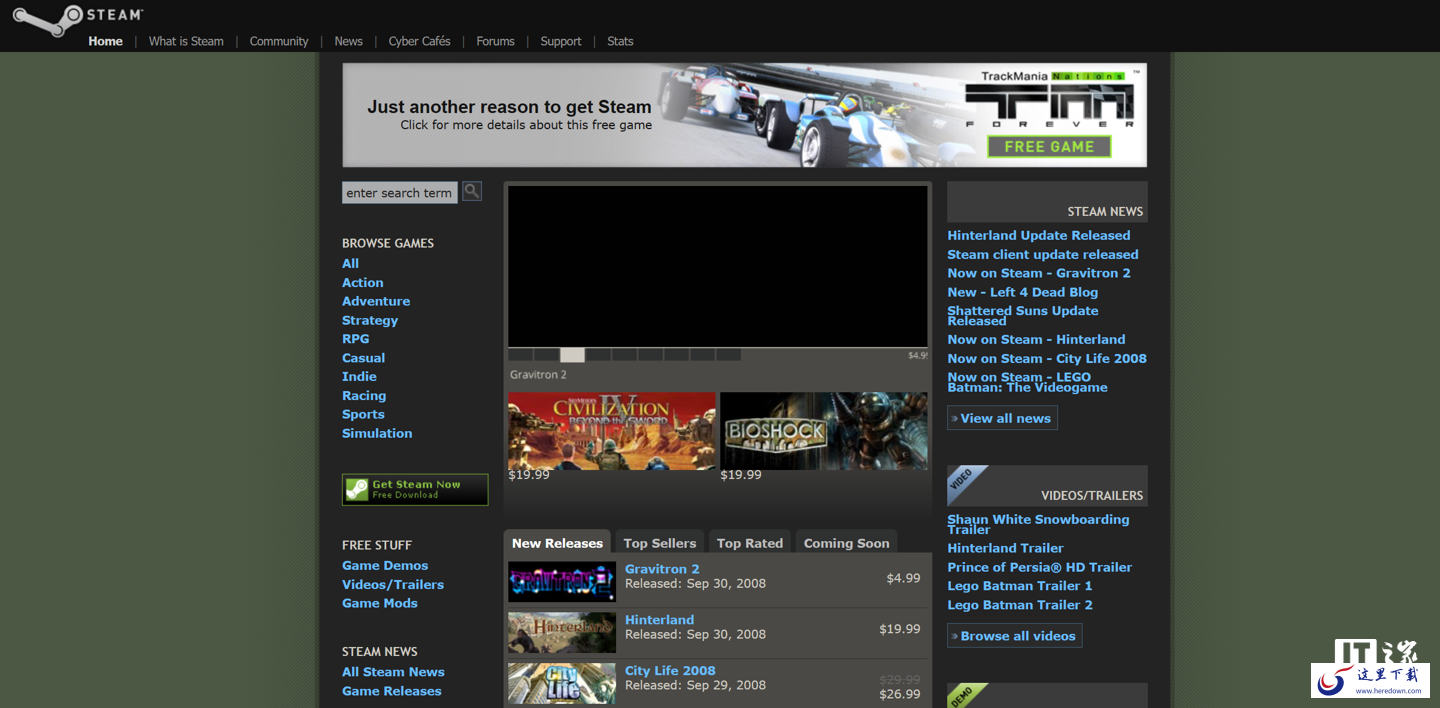
Task: Open All Steam News link
Action: [x=393, y=672]
